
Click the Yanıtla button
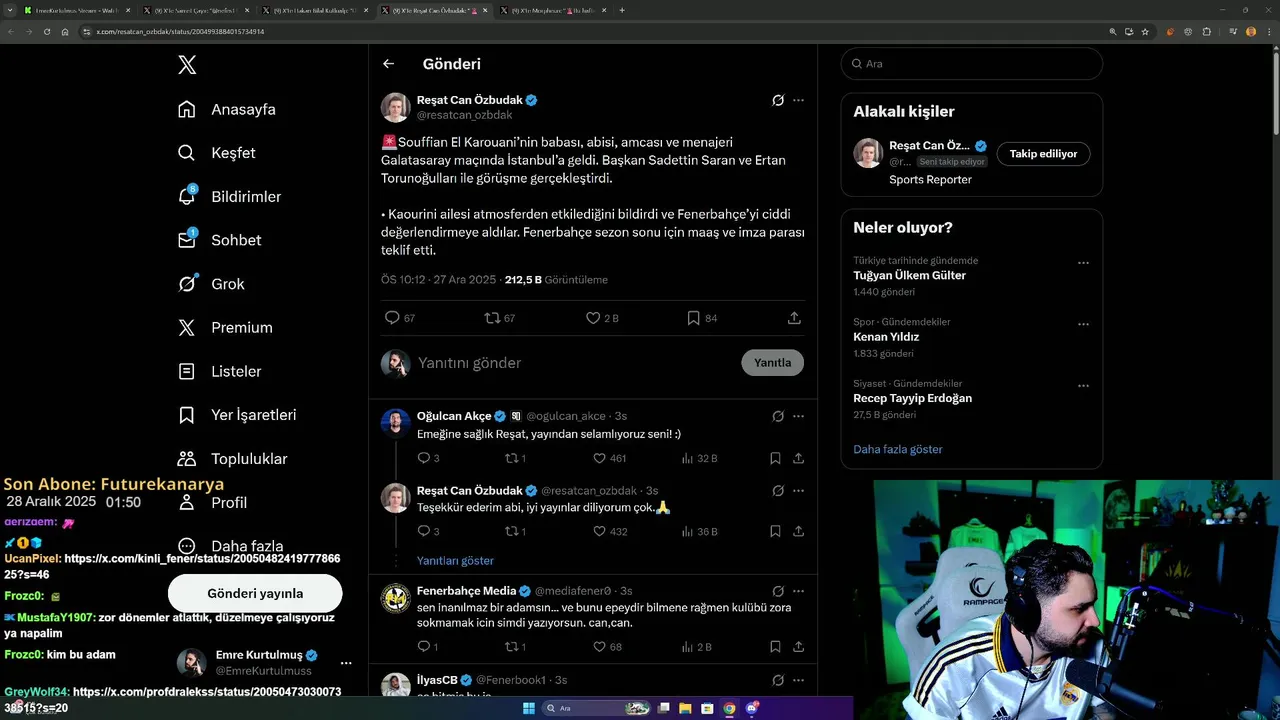click(772, 363)
